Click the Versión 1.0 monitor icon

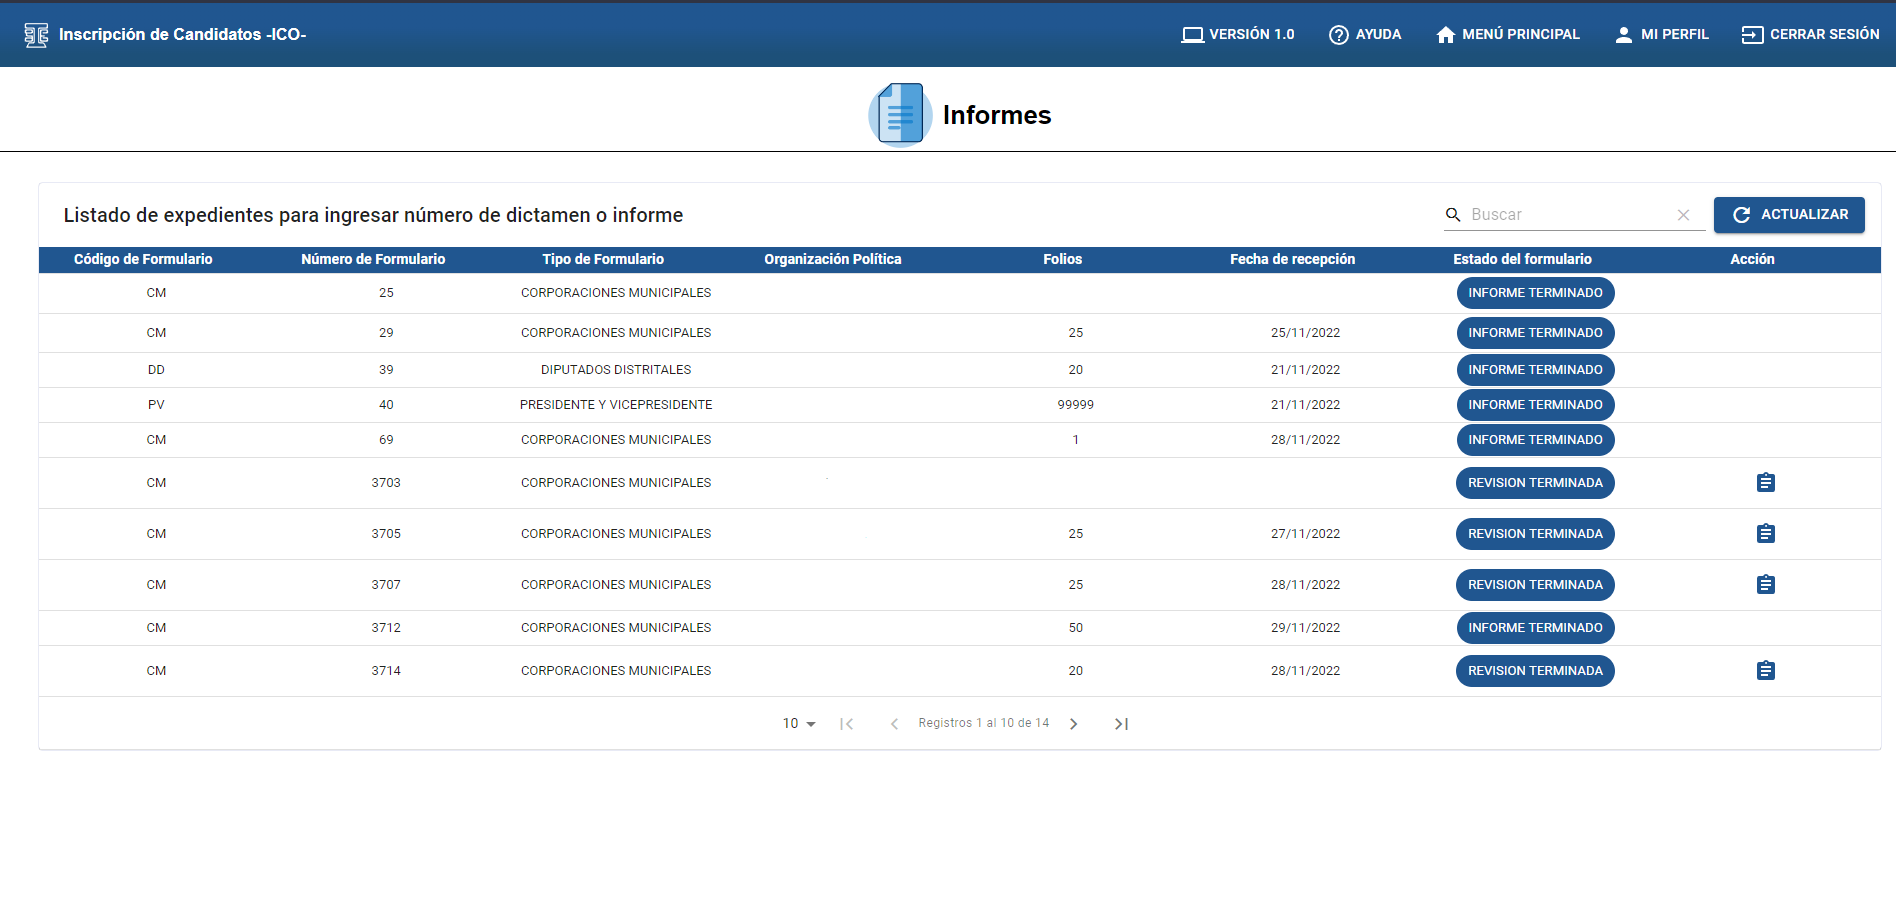[x=1192, y=33]
